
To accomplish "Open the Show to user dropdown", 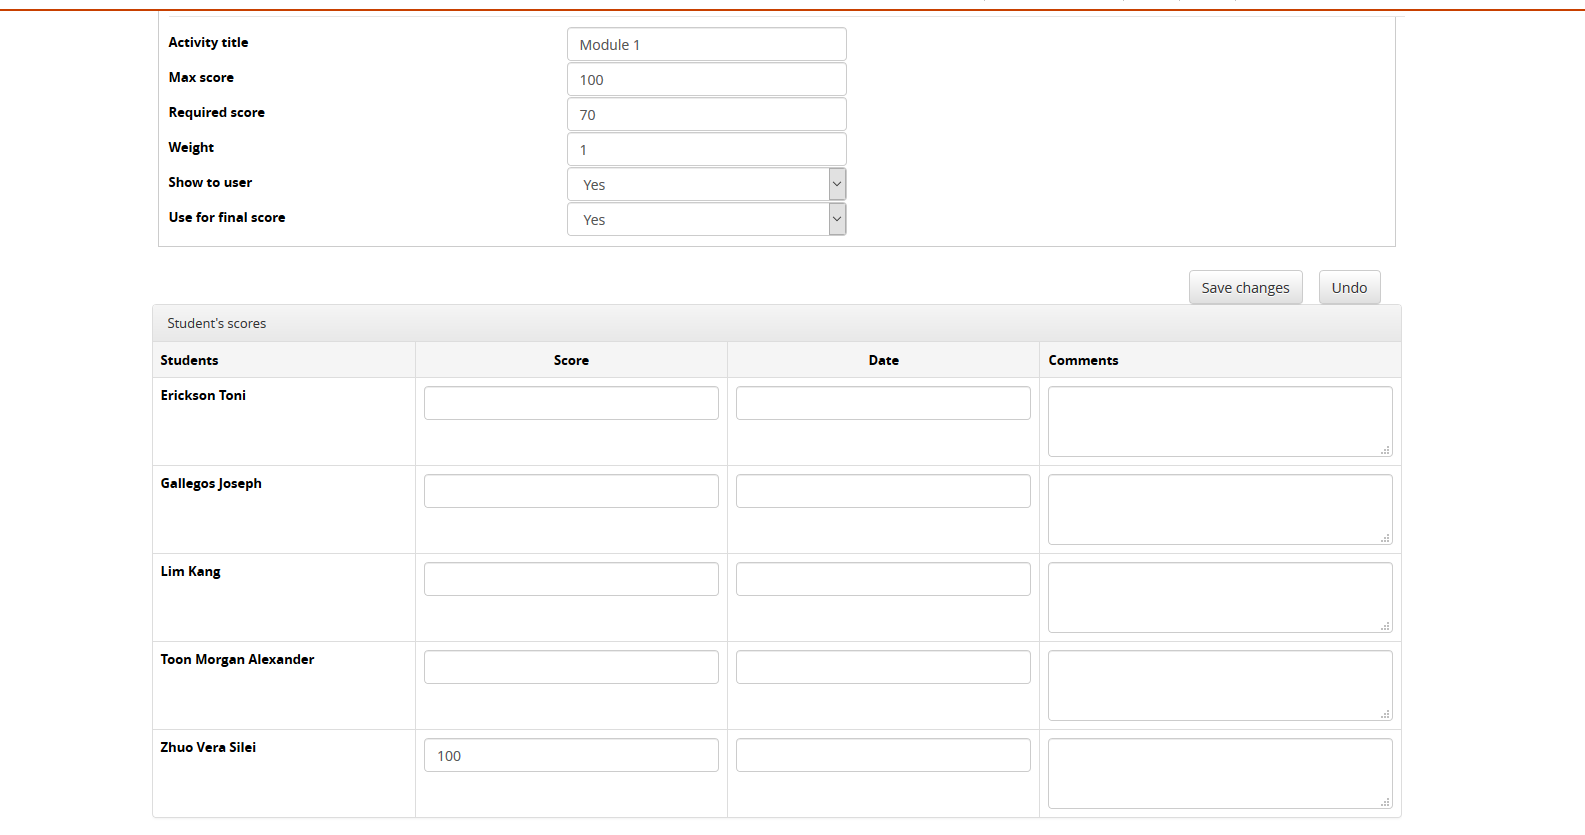I will point(706,184).
